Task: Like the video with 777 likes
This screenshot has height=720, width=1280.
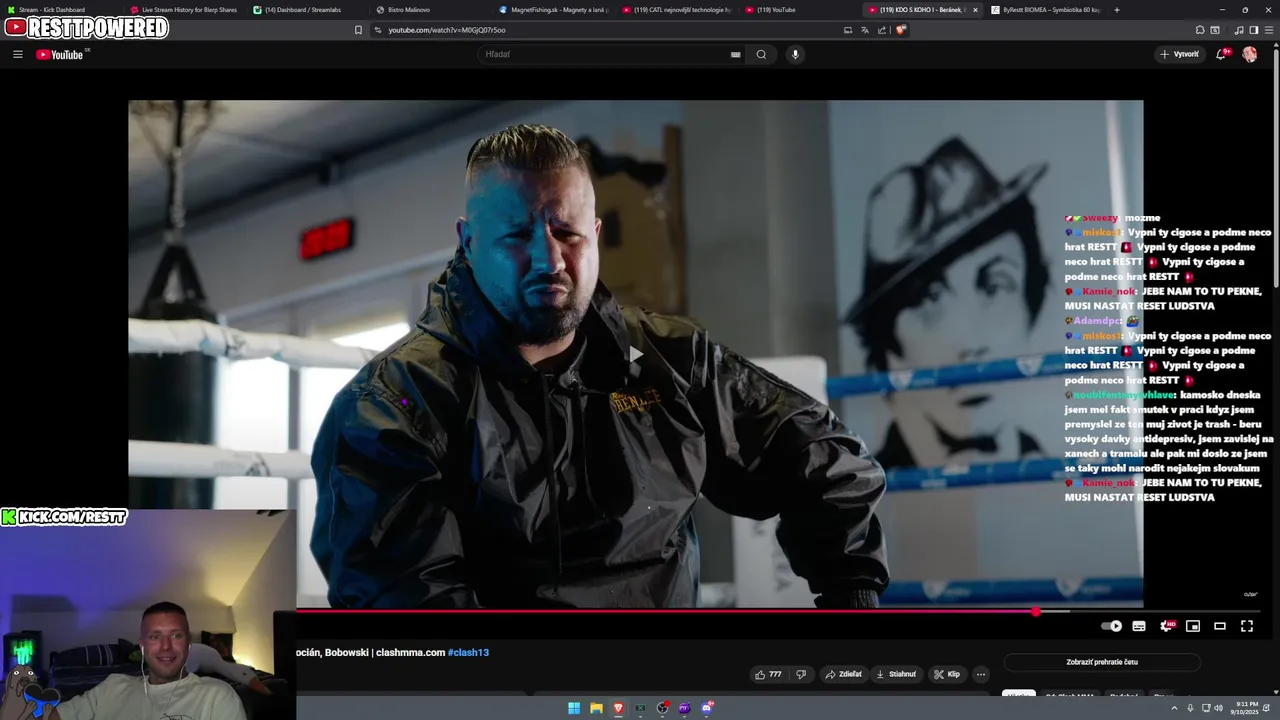Action: pyautogui.click(x=768, y=674)
